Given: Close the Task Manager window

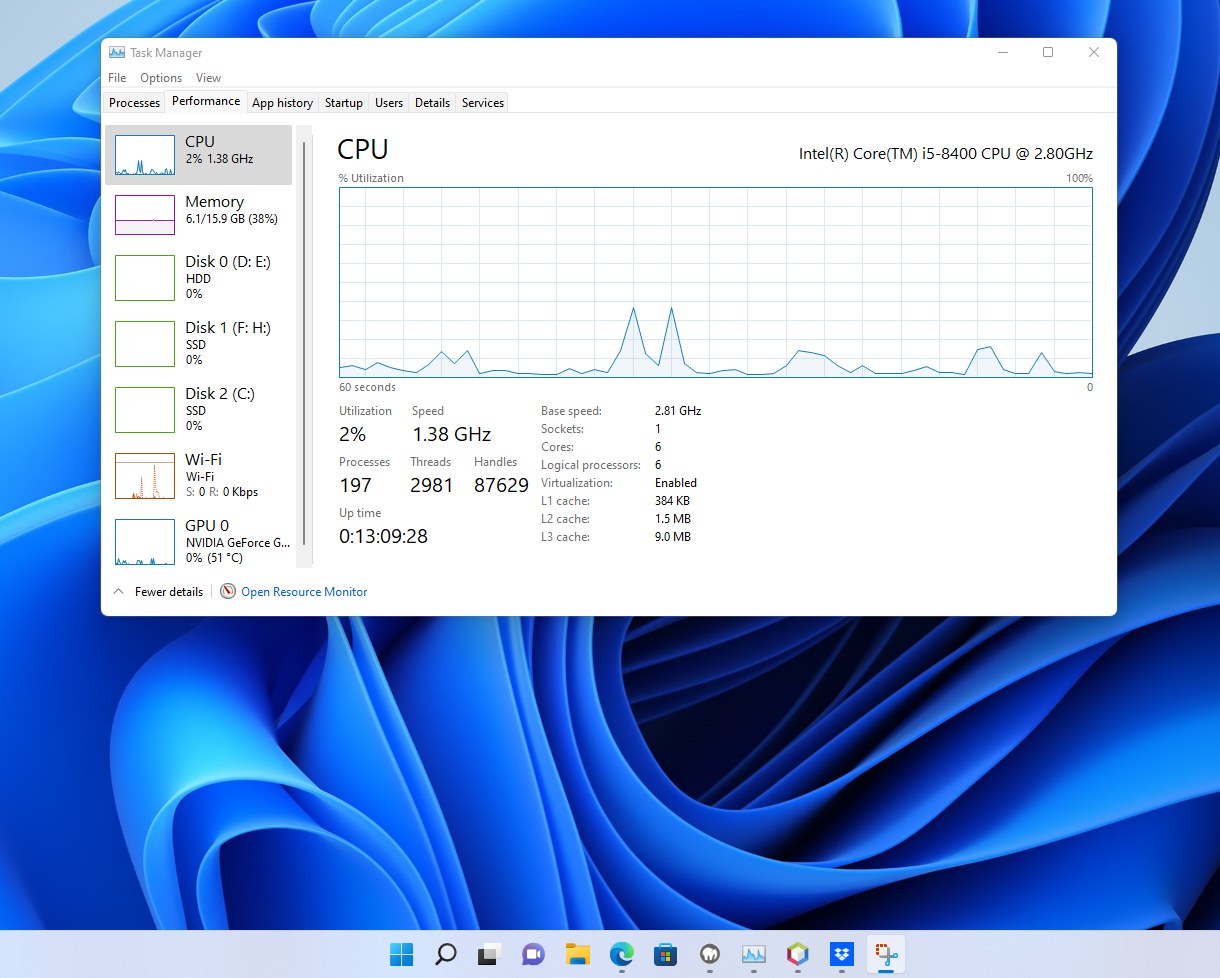Looking at the screenshot, I should [x=1094, y=52].
